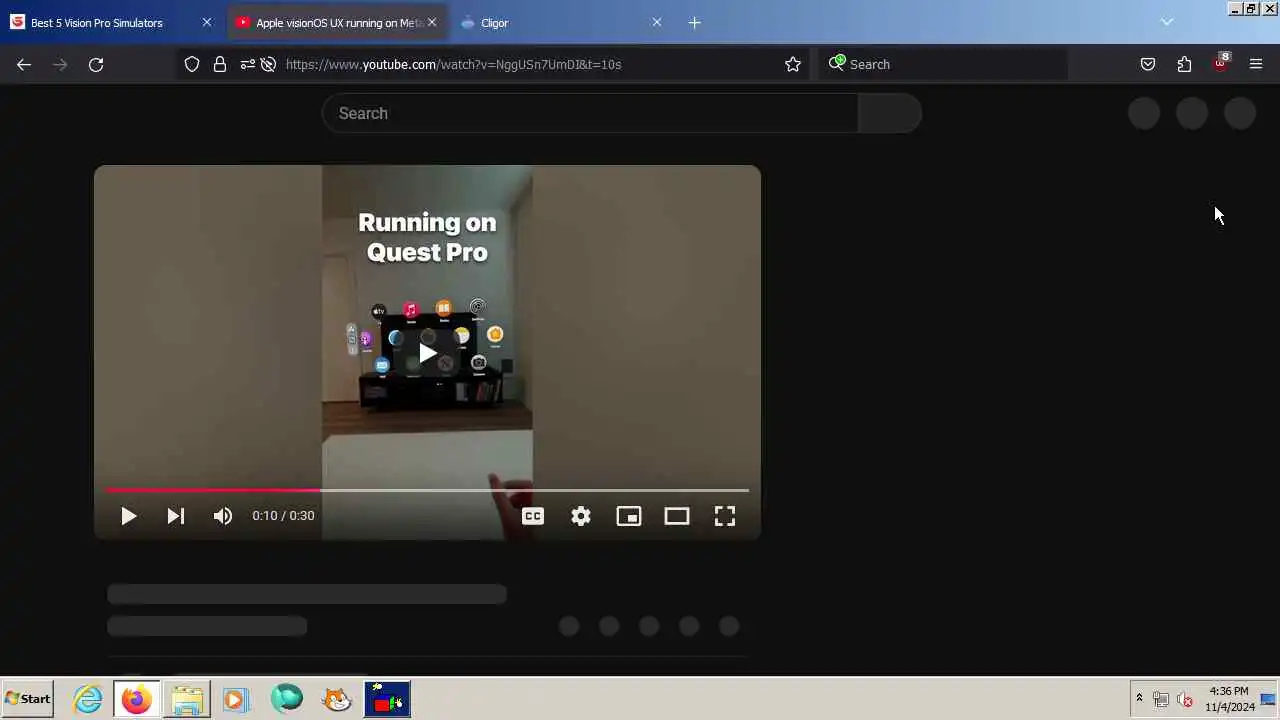Viewport: 1280px width, 720px height.
Task: Open the green globe taskbar app
Action: [287, 698]
